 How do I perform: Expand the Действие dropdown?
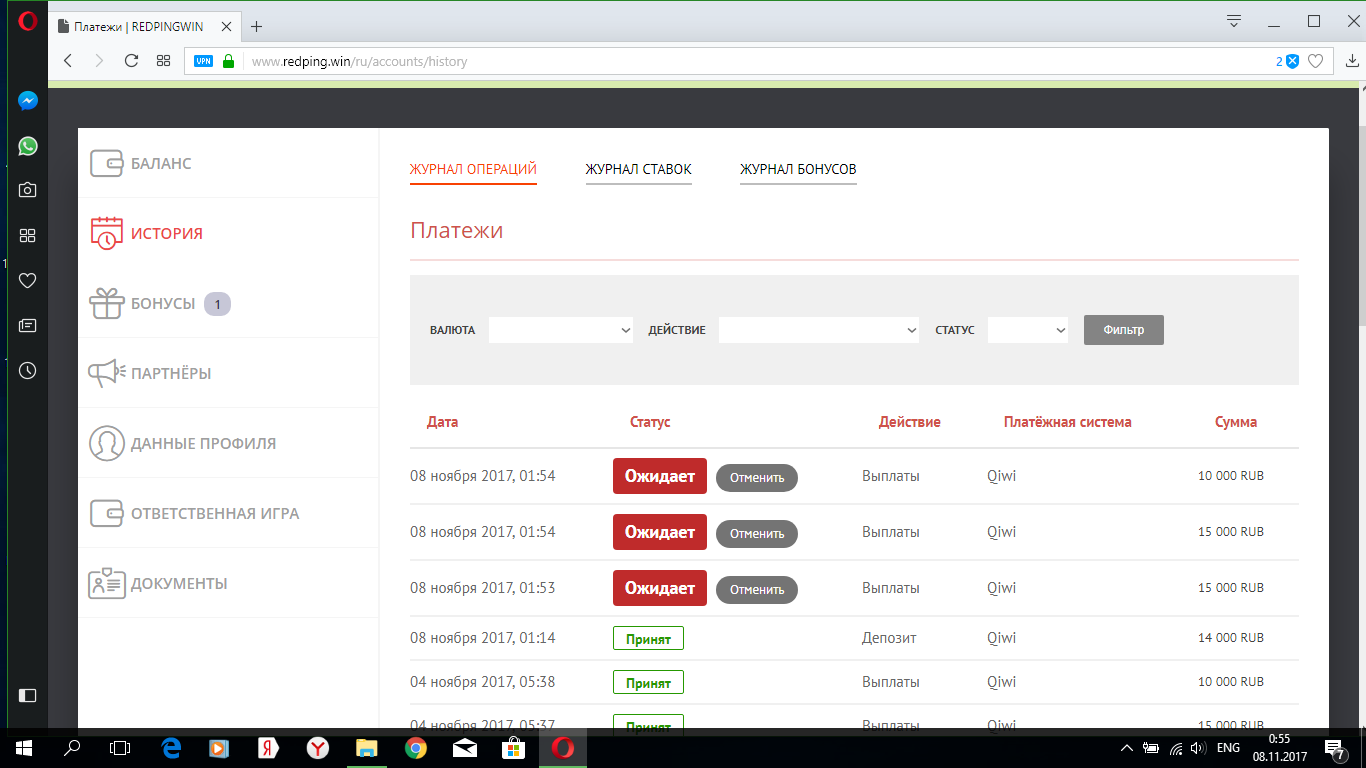[x=819, y=330]
